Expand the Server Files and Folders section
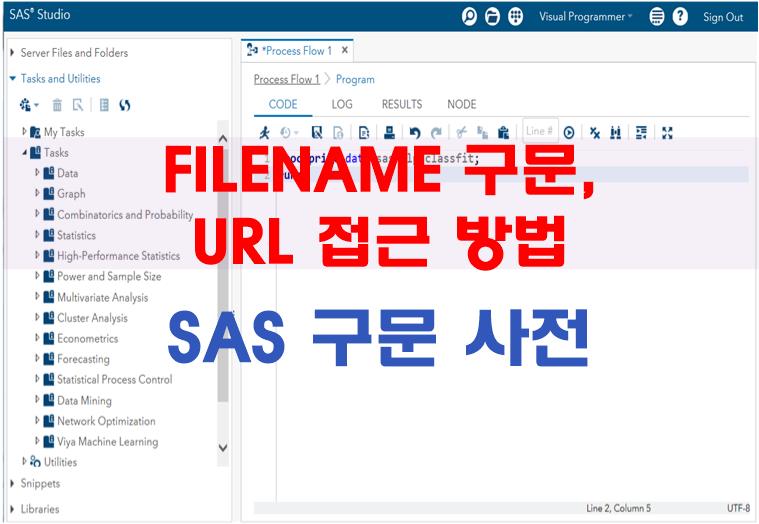The width and height of the screenshot is (759, 524). (13, 52)
